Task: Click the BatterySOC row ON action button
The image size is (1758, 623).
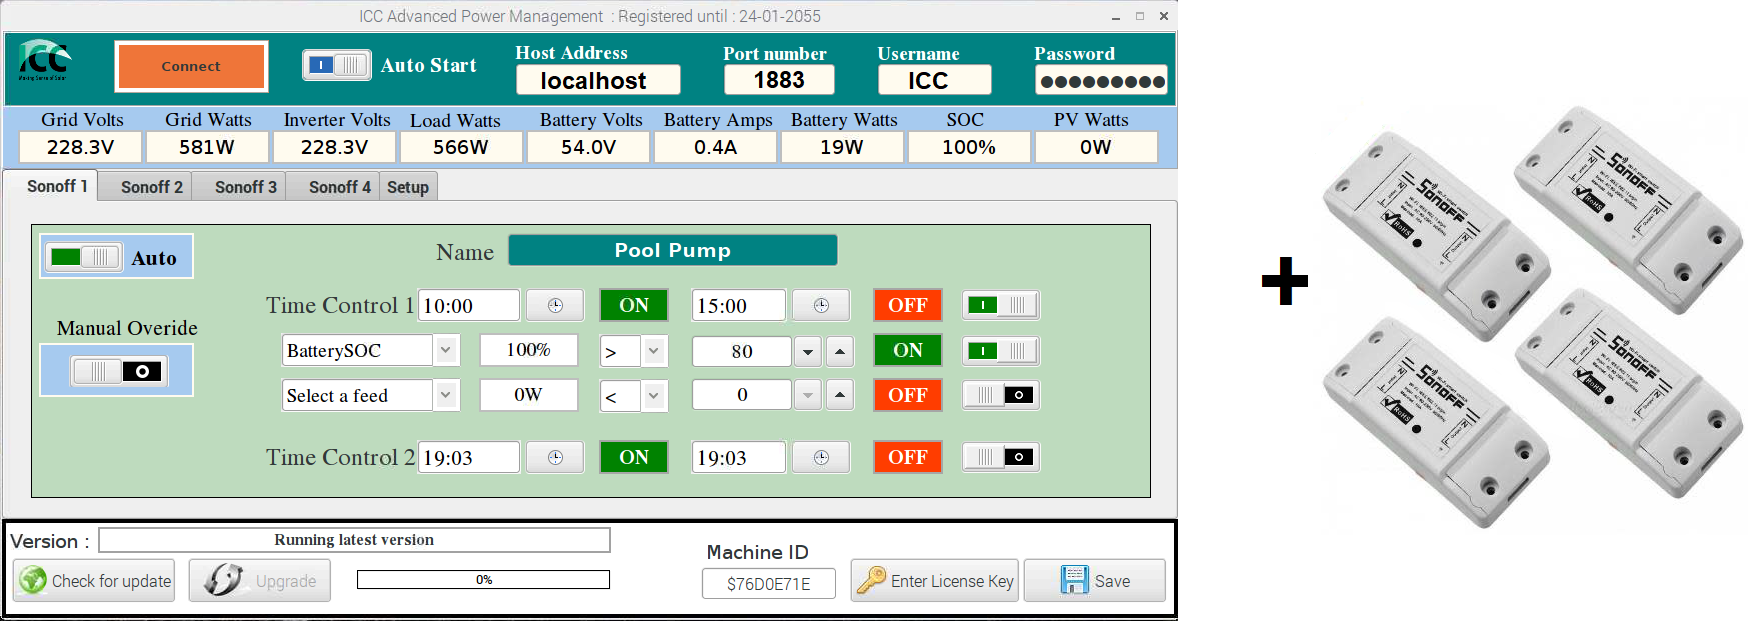Action: [x=908, y=351]
